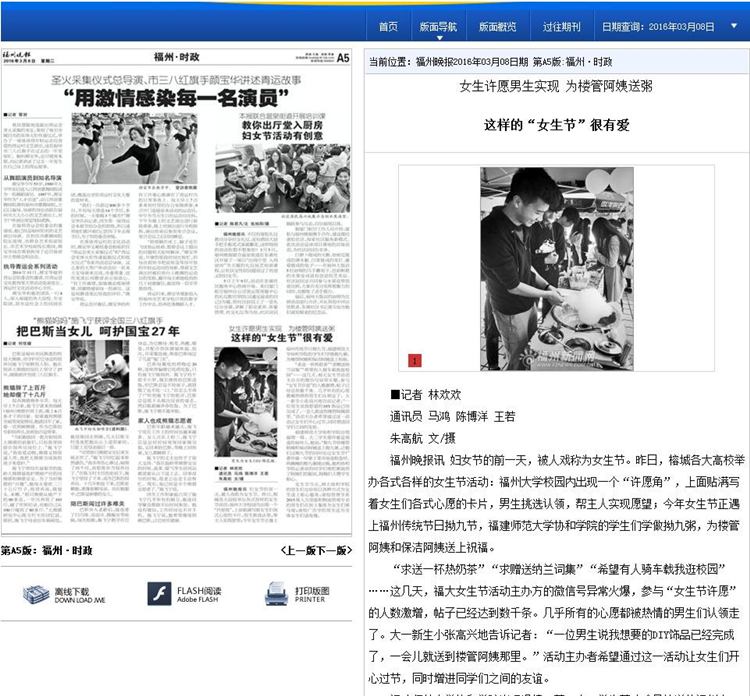Click the small porridge photo on page preview

coord(245,402)
